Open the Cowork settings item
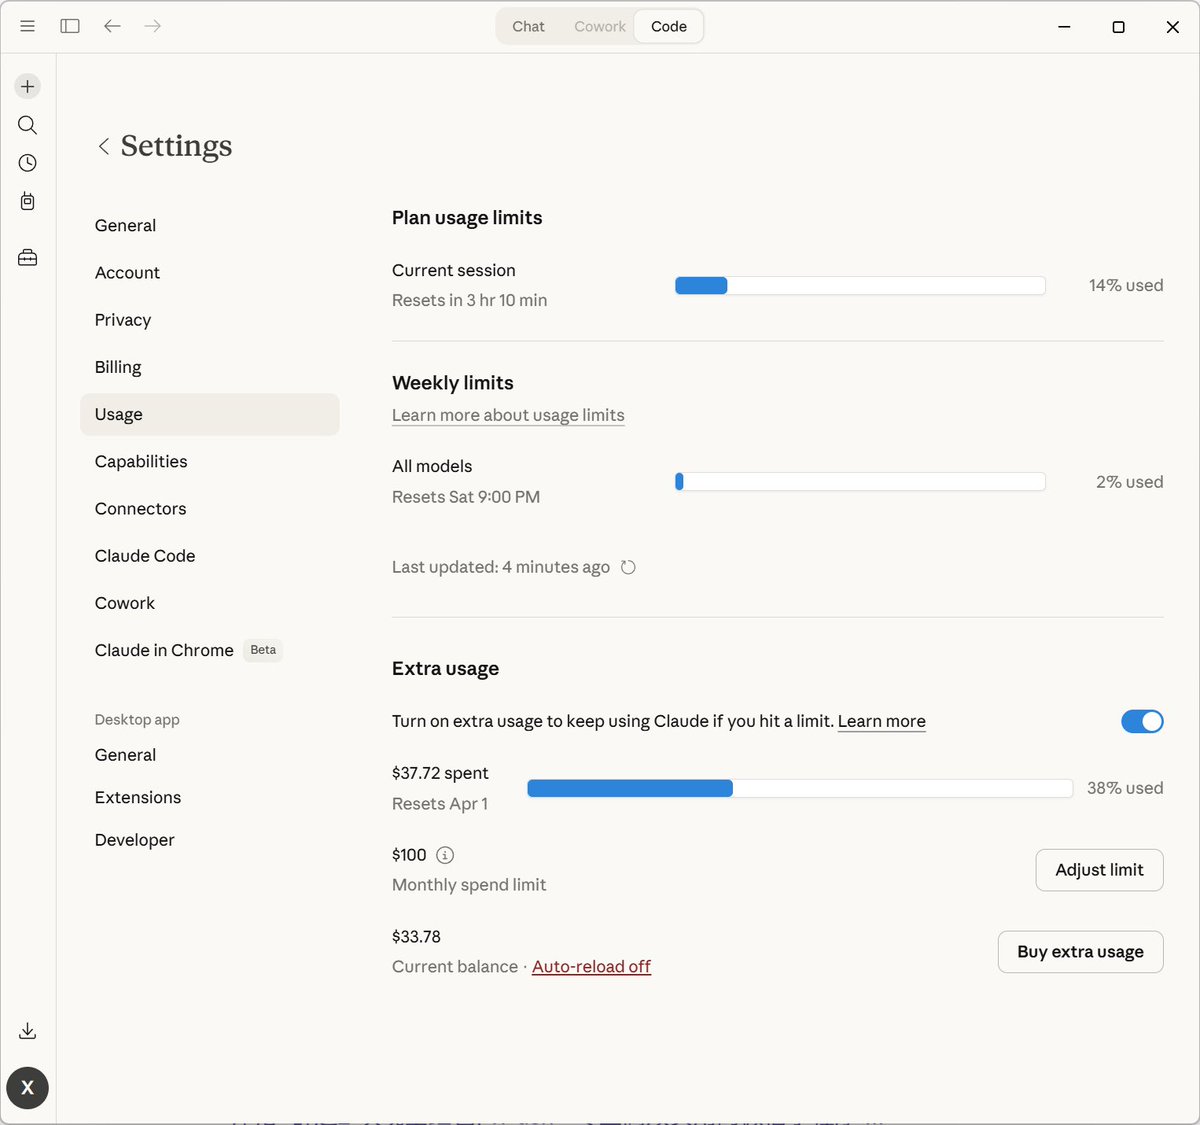This screenshot has height=1125, width=1200. (x=210, y=603)
